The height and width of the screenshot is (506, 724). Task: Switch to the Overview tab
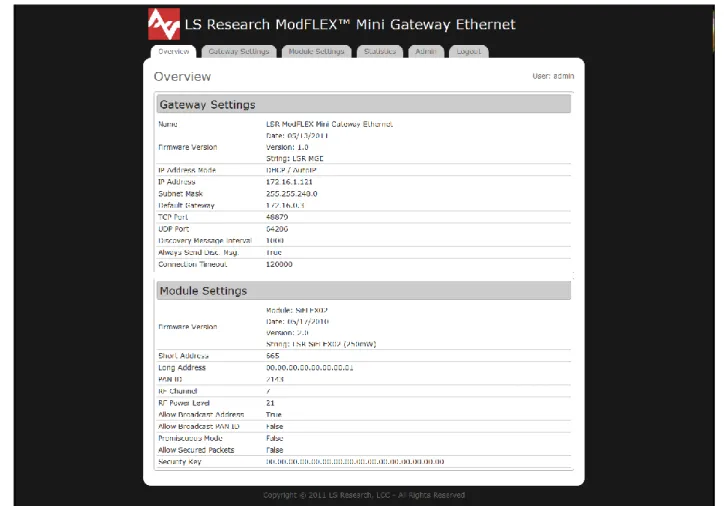click(174, 51)
